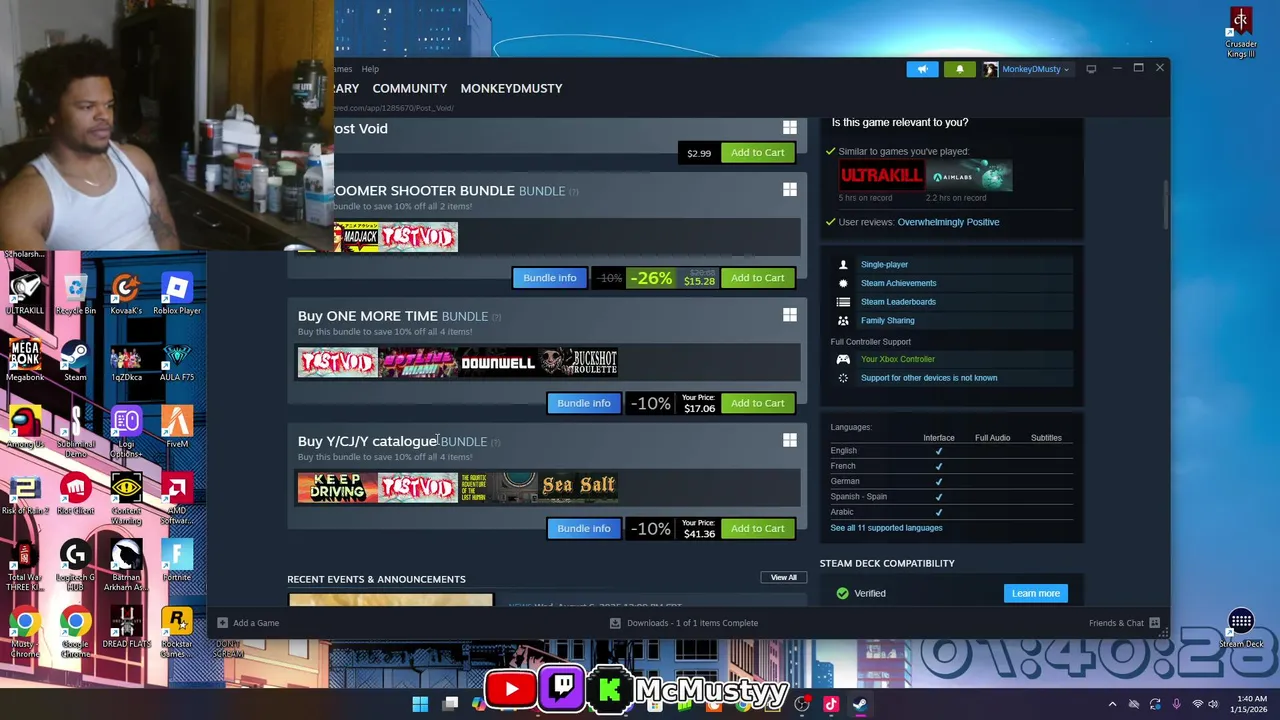
Task: Open the Steam notifications bell
Action: click(x=960, y=69)
